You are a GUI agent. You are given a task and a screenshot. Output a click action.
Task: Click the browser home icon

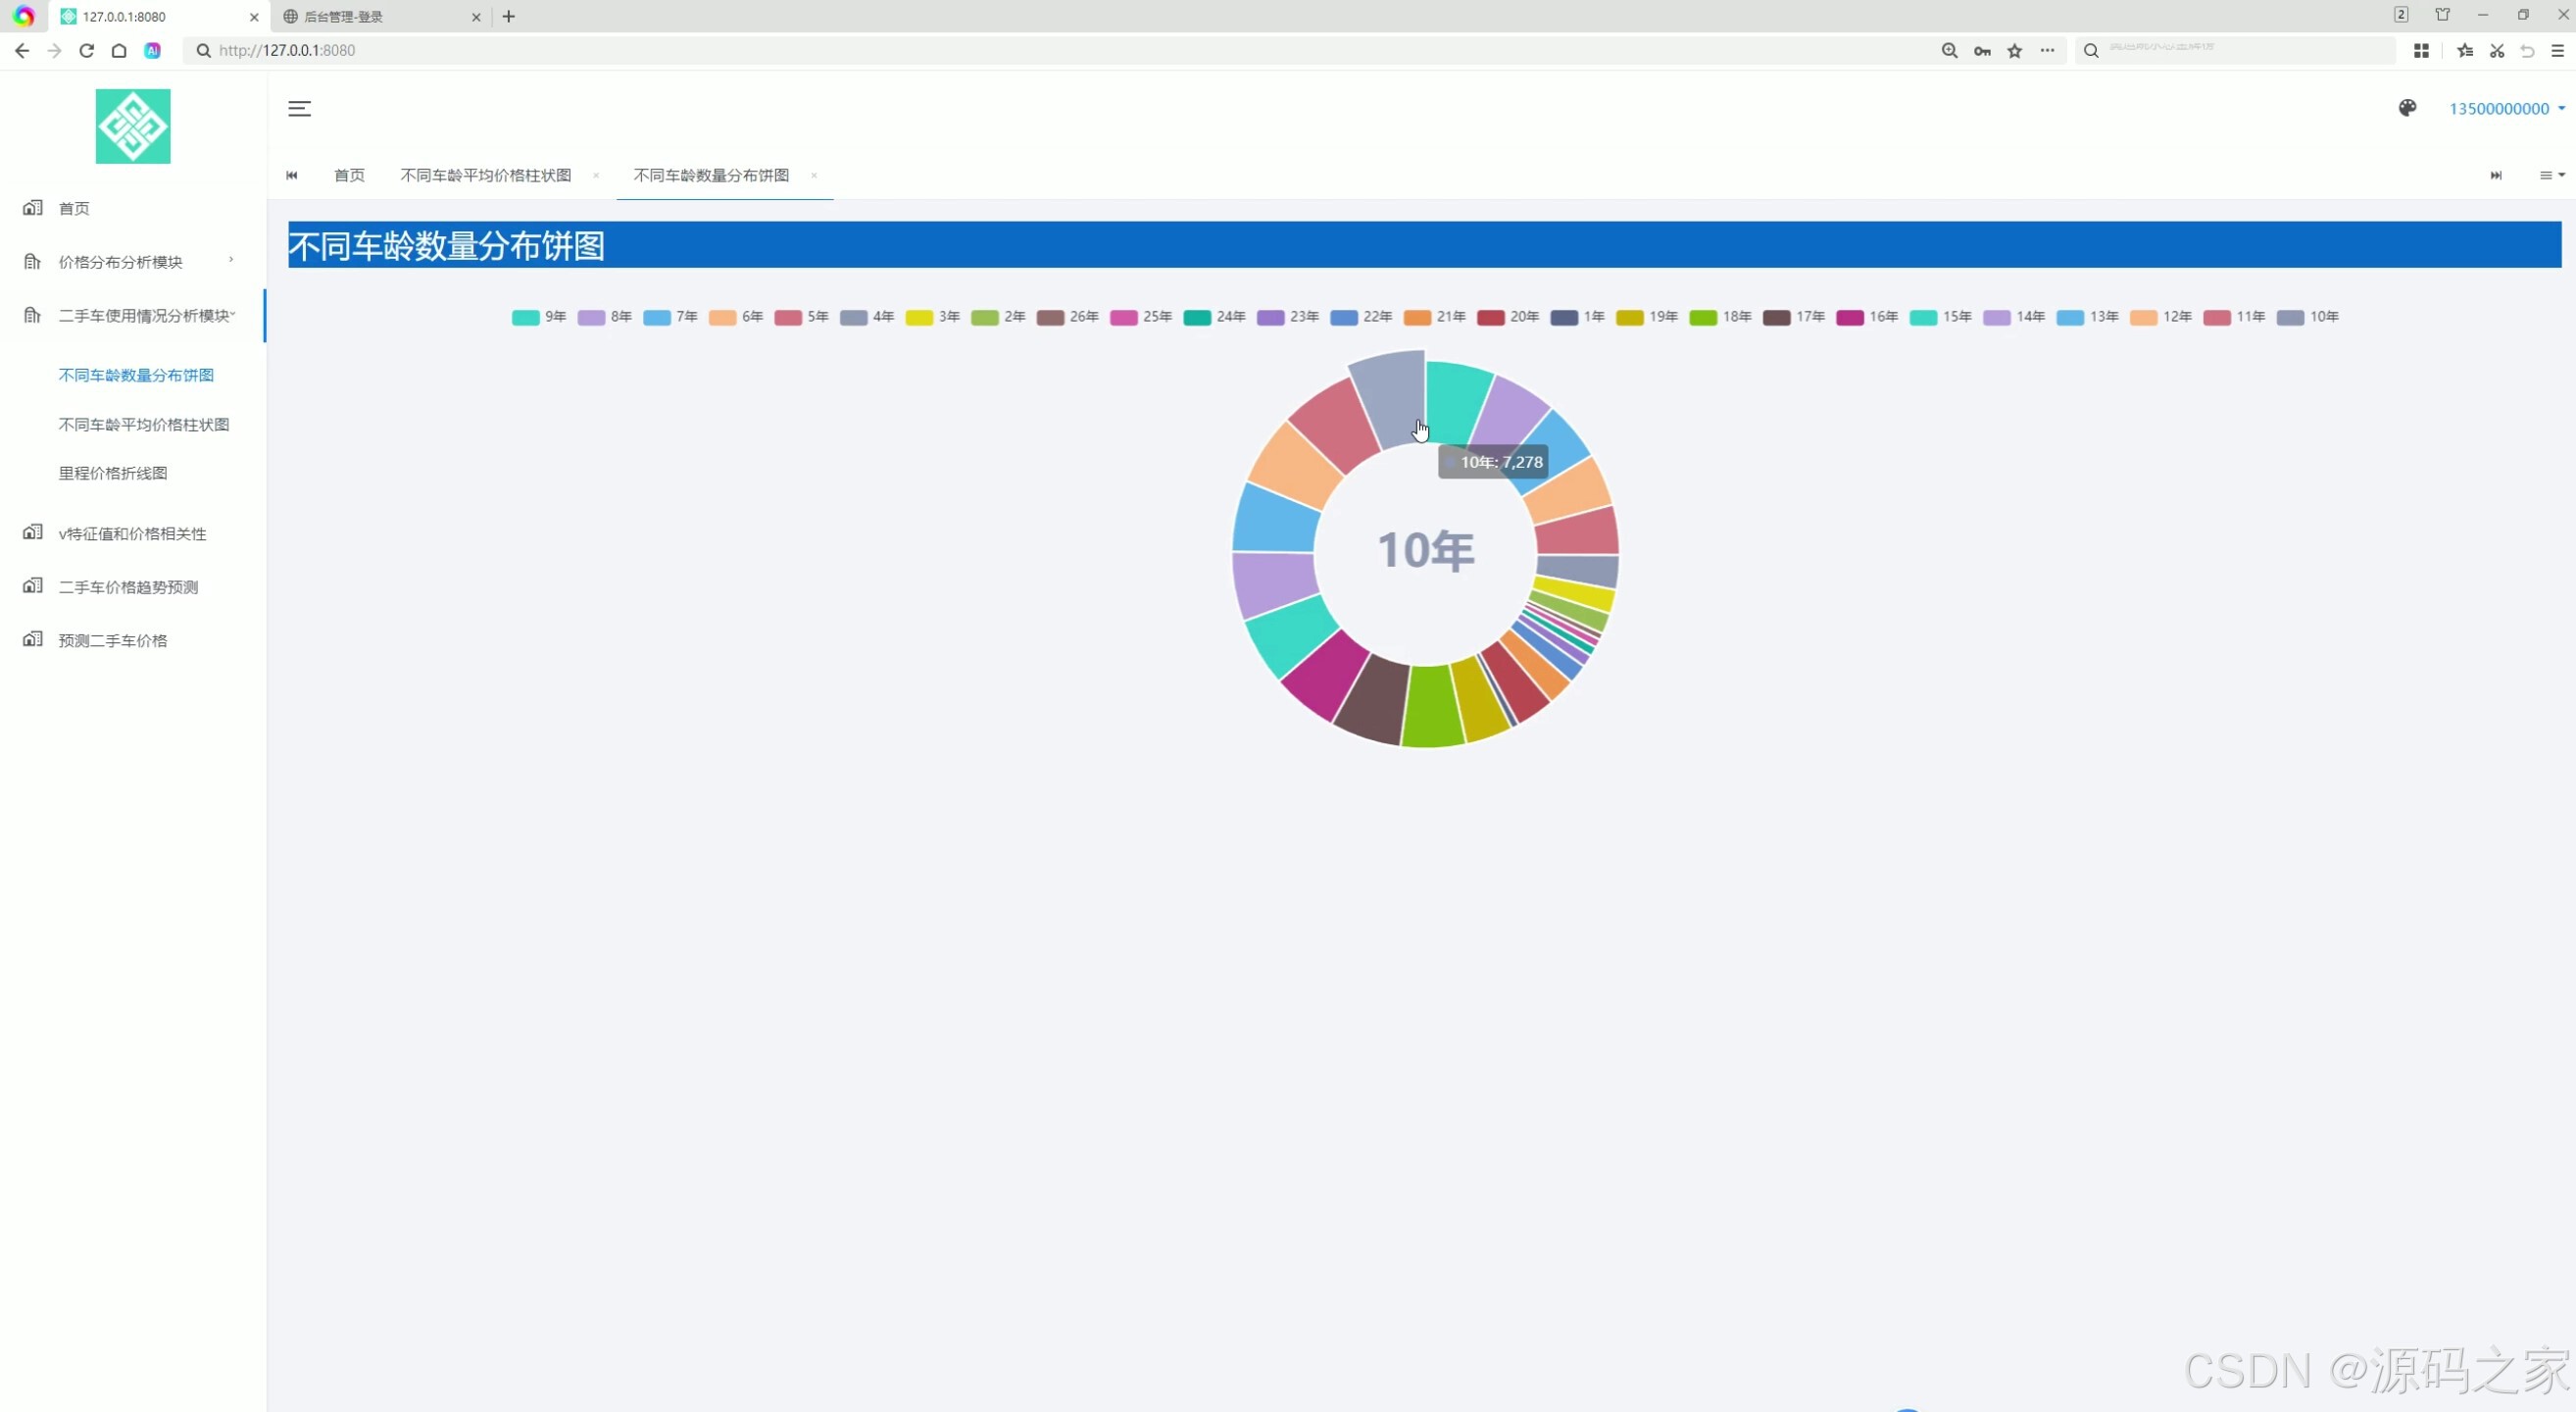click(x=119, y=50)
